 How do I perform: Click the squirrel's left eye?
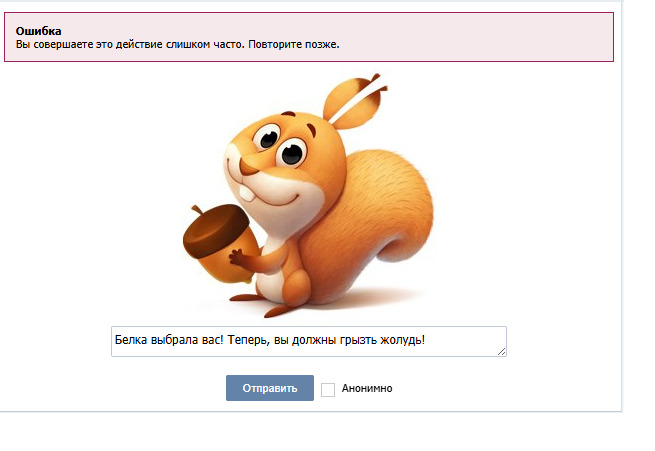(269, 138)
